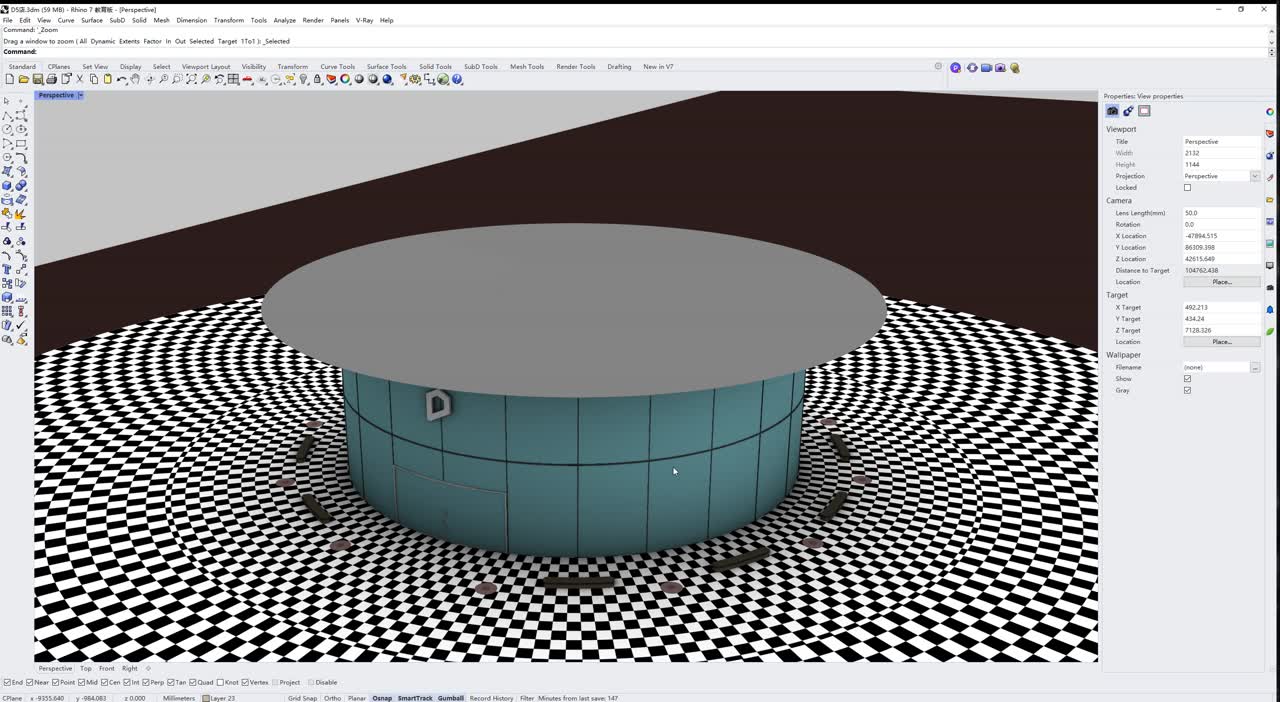Viewport: 1280px width, 702px height.
Task: Open the Perspective viewport title dropdown
Action: [80, 95]
